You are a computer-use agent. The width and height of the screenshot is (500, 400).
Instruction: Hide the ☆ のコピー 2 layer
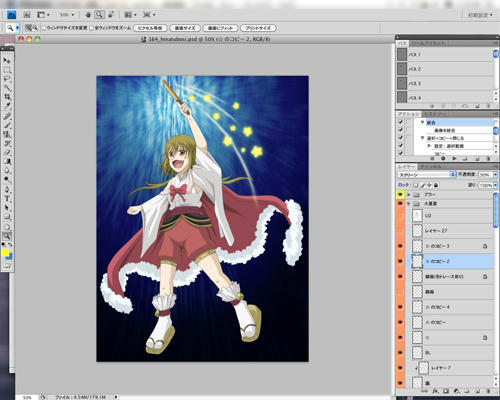point(400,261)
